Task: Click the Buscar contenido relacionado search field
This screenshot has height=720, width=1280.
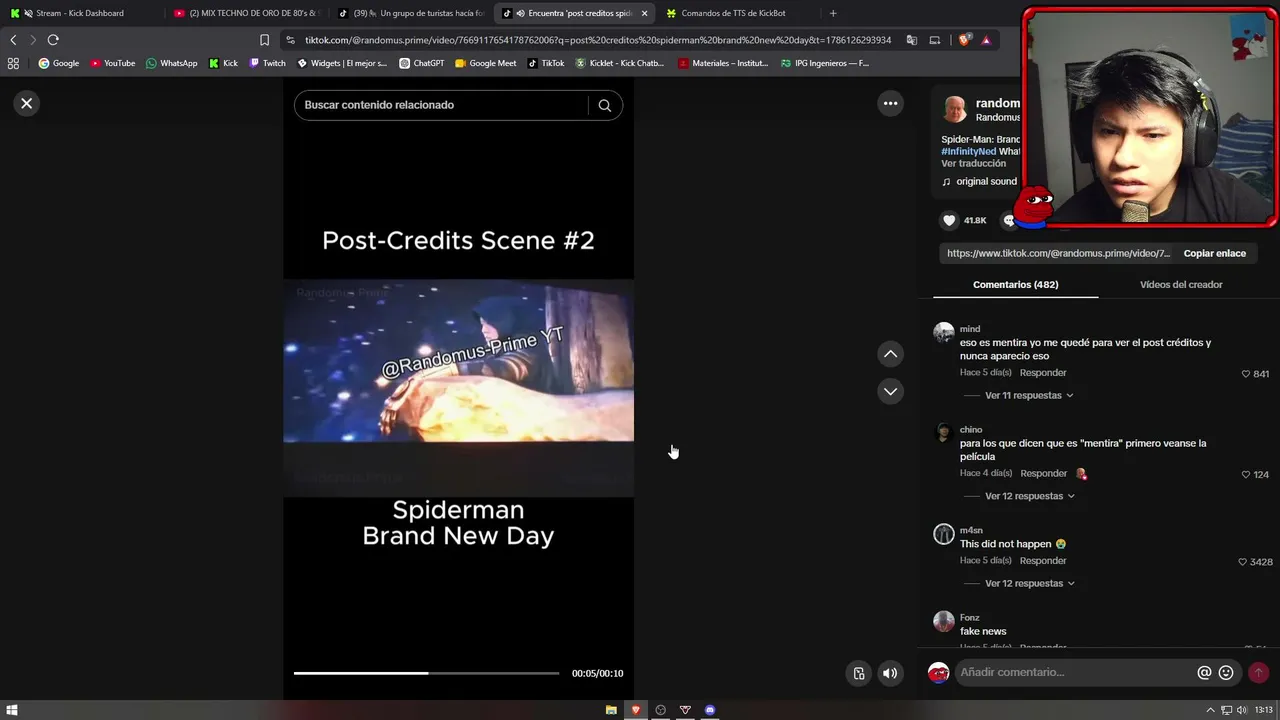Action: (x=441, y=105)
